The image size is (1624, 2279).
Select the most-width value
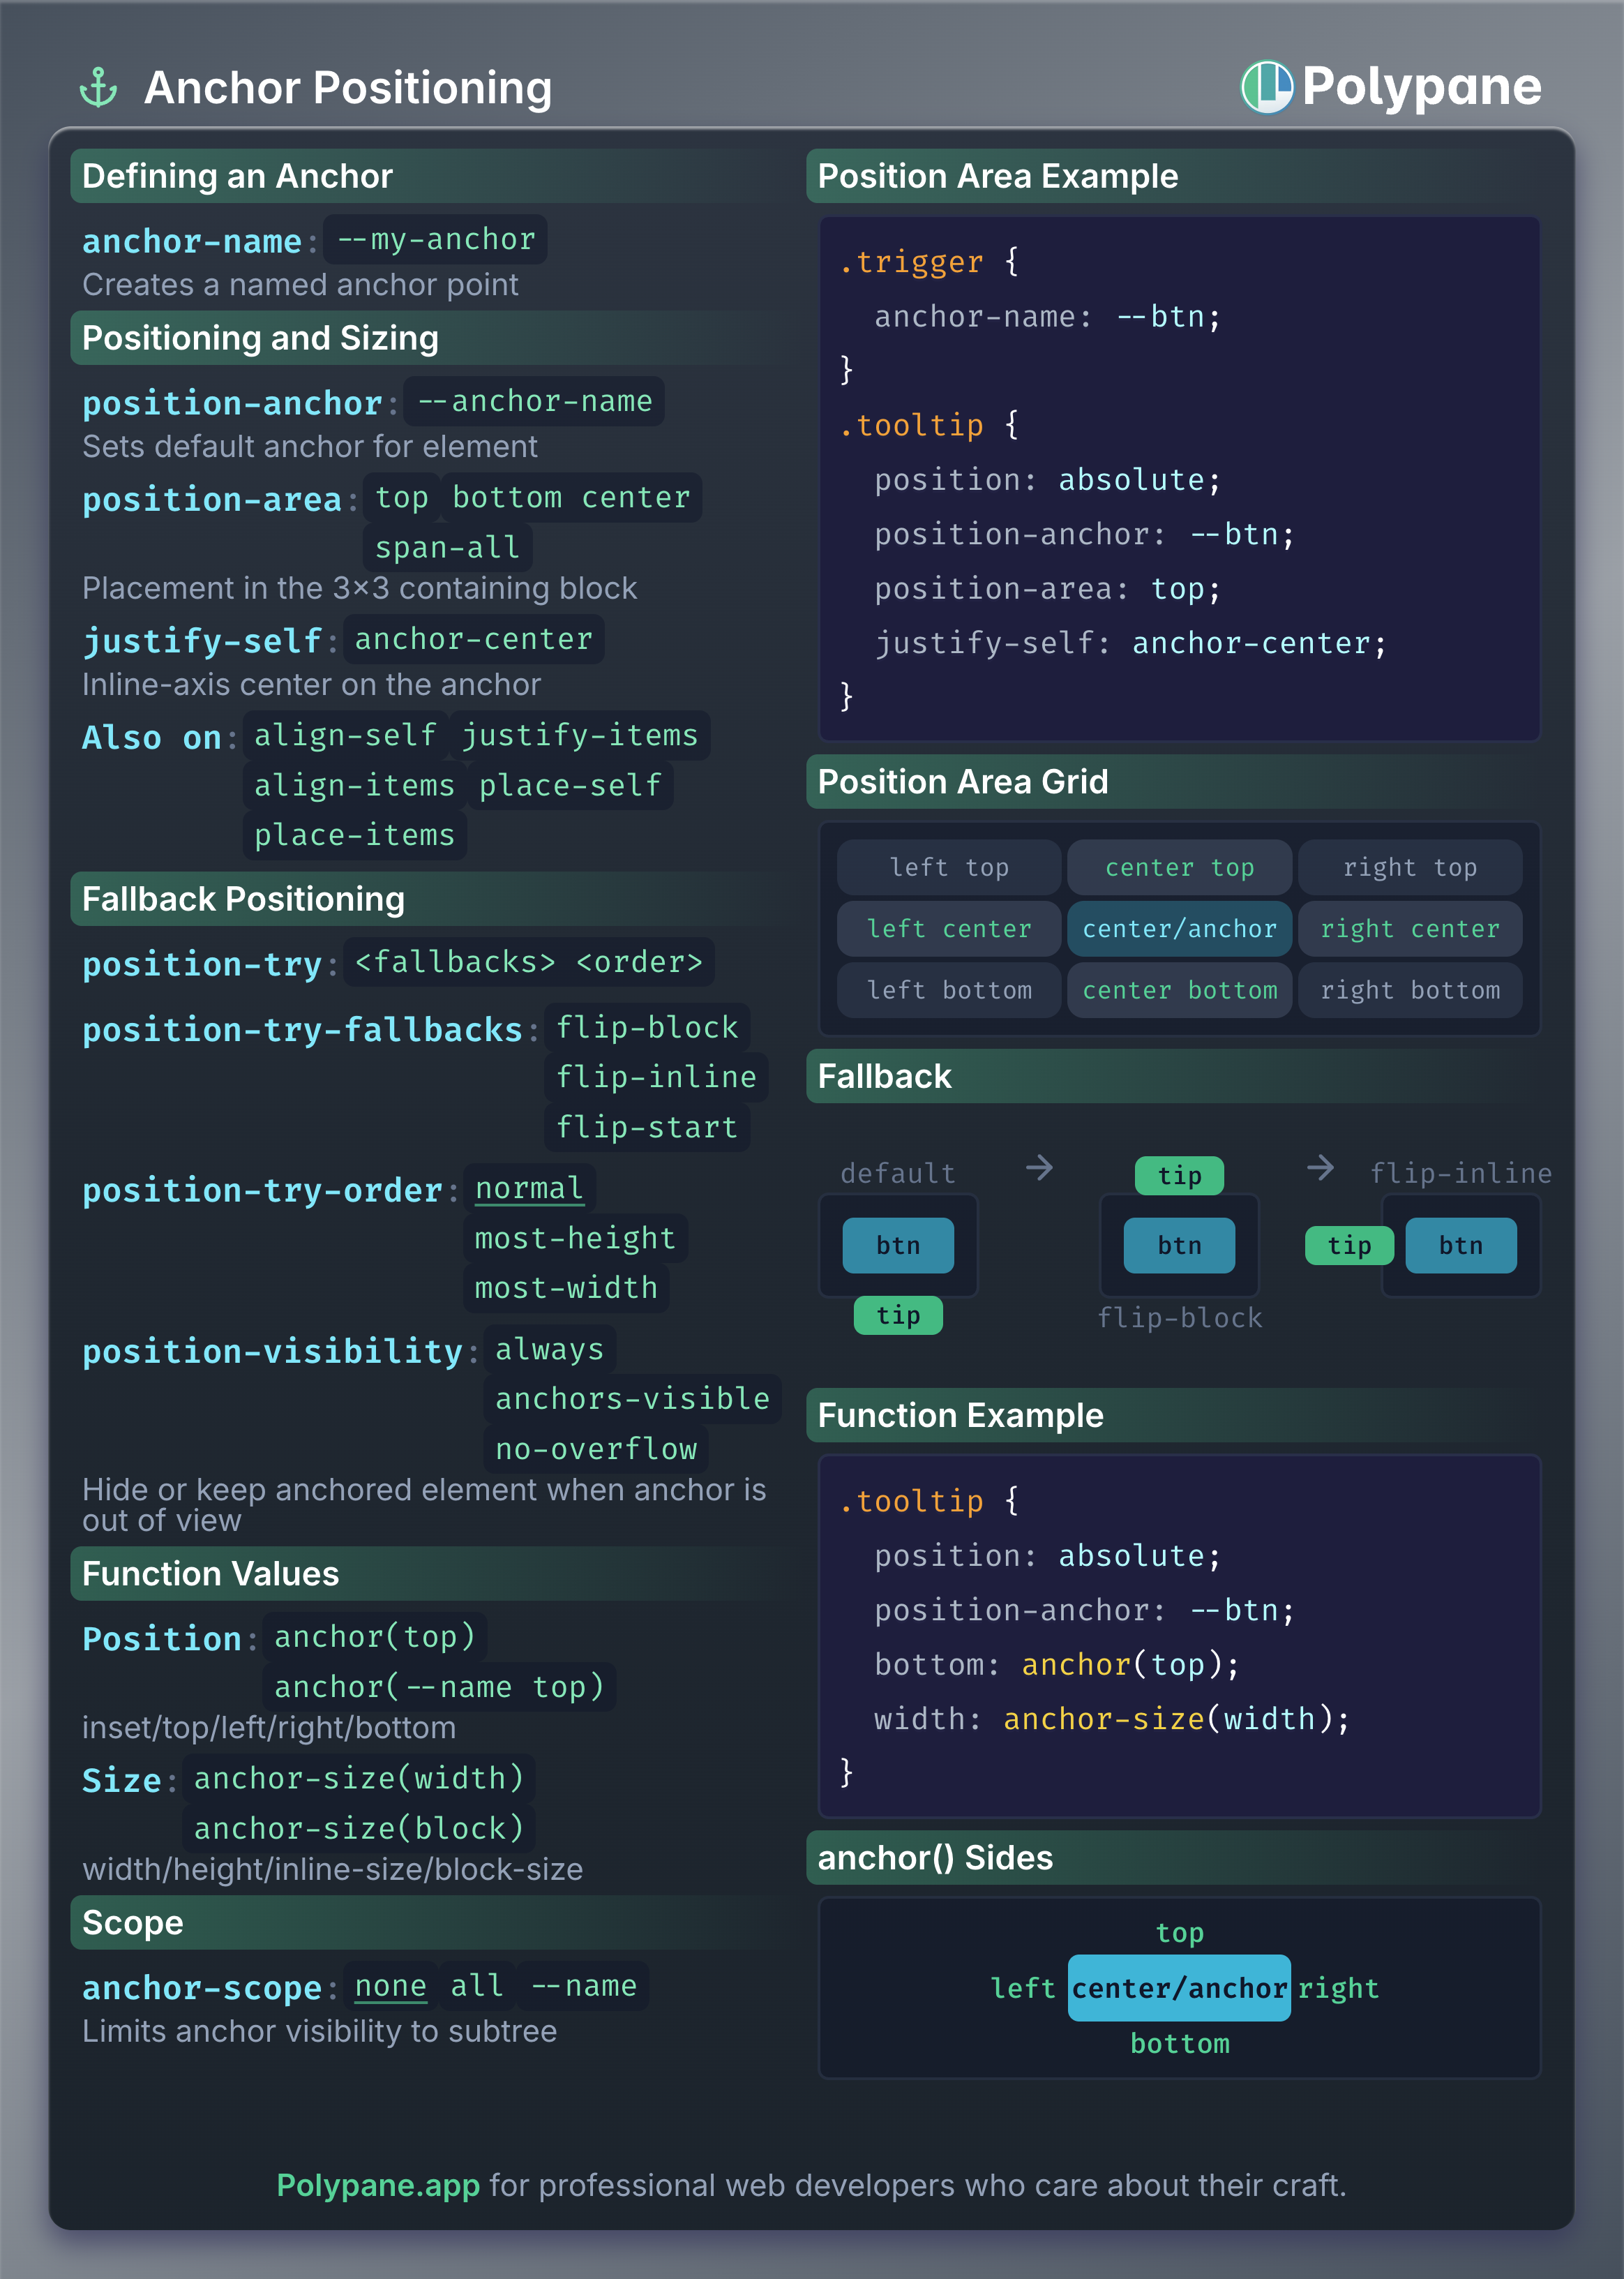(x=566, y=1288)
